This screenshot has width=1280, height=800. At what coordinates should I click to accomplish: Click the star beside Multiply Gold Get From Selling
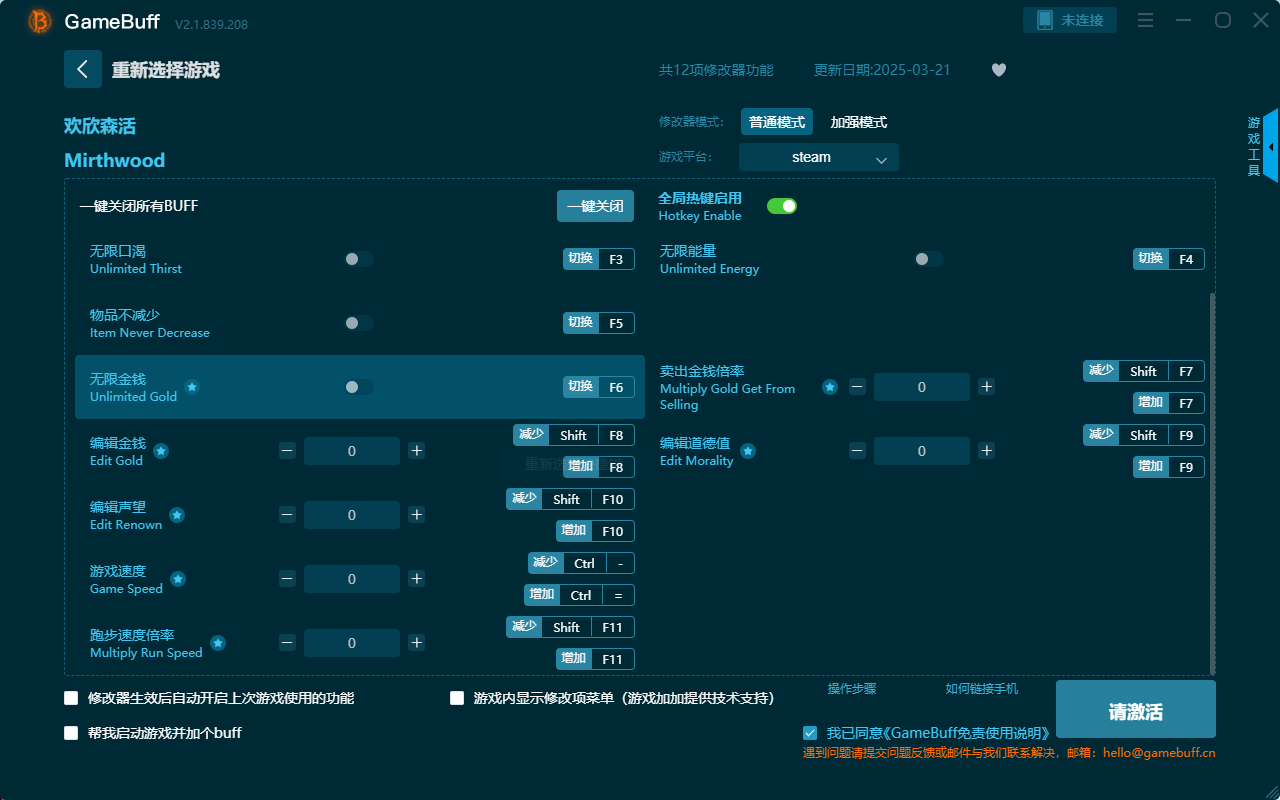(x=829, y=387)
